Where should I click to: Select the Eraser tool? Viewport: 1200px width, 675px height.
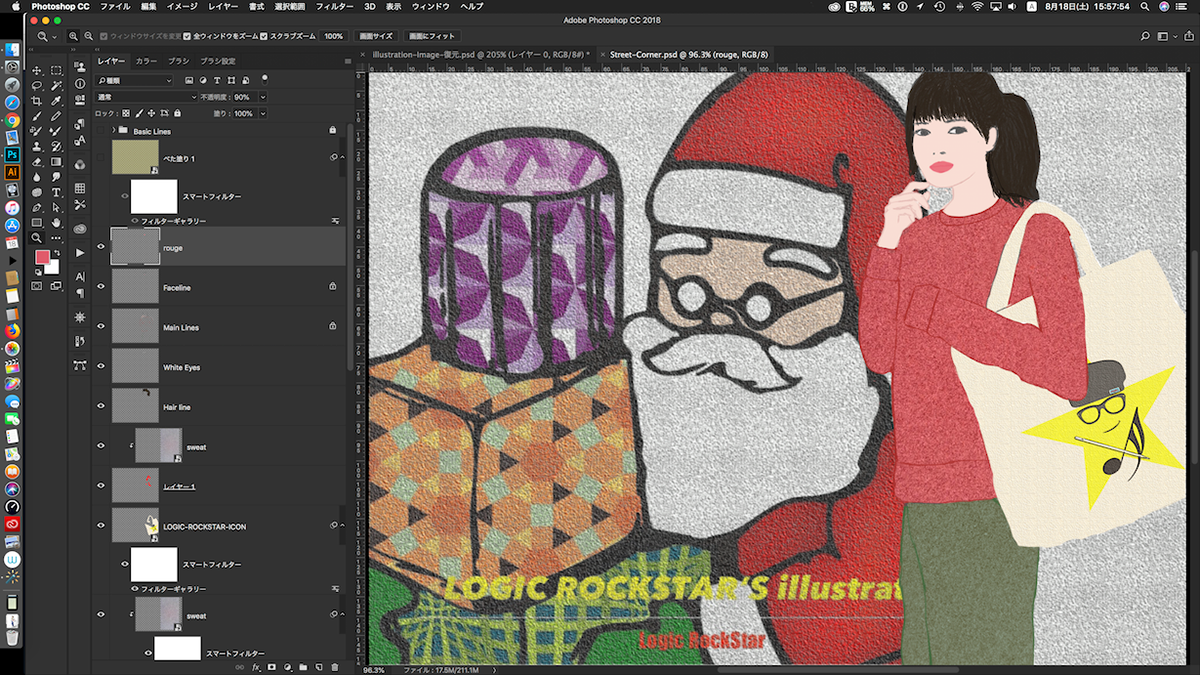(37, 161)
